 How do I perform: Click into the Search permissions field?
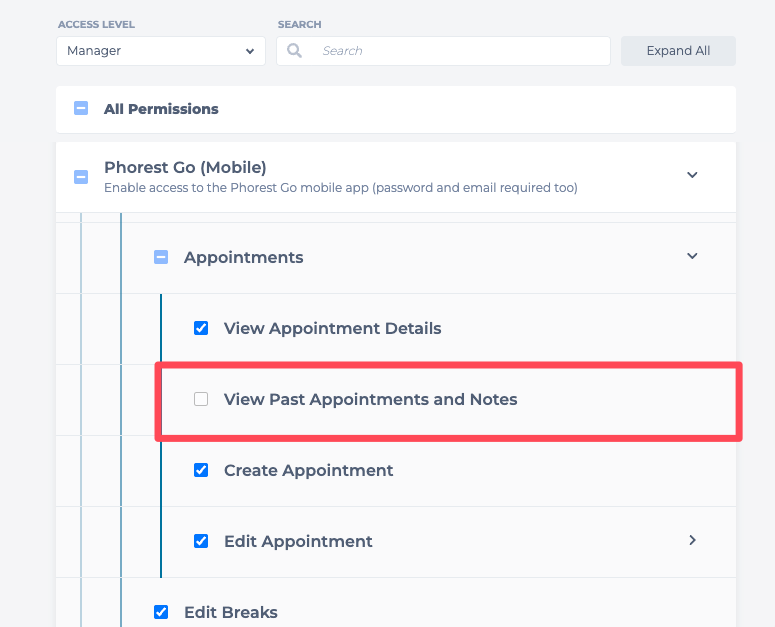pyautogui.click(x=460, y=51)
